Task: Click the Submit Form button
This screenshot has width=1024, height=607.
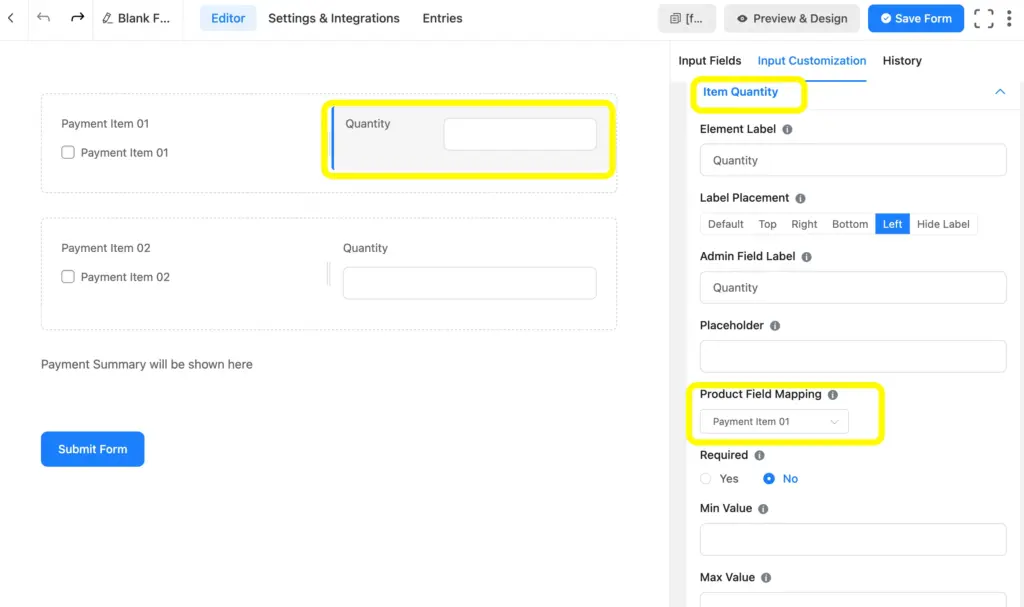Action: [x=92, y=449]
